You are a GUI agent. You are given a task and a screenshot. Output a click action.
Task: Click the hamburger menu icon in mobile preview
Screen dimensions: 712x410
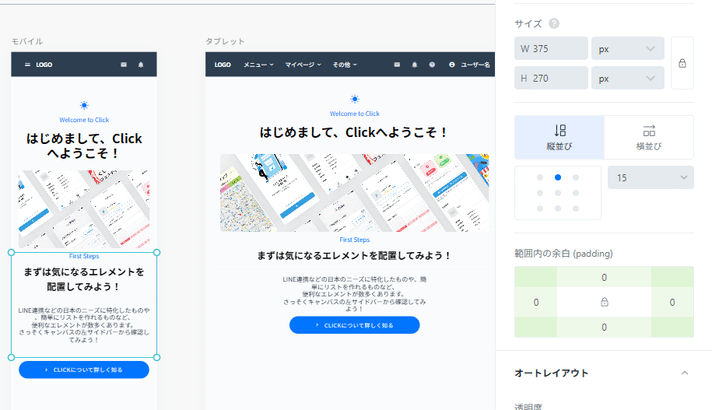point(27,64)
